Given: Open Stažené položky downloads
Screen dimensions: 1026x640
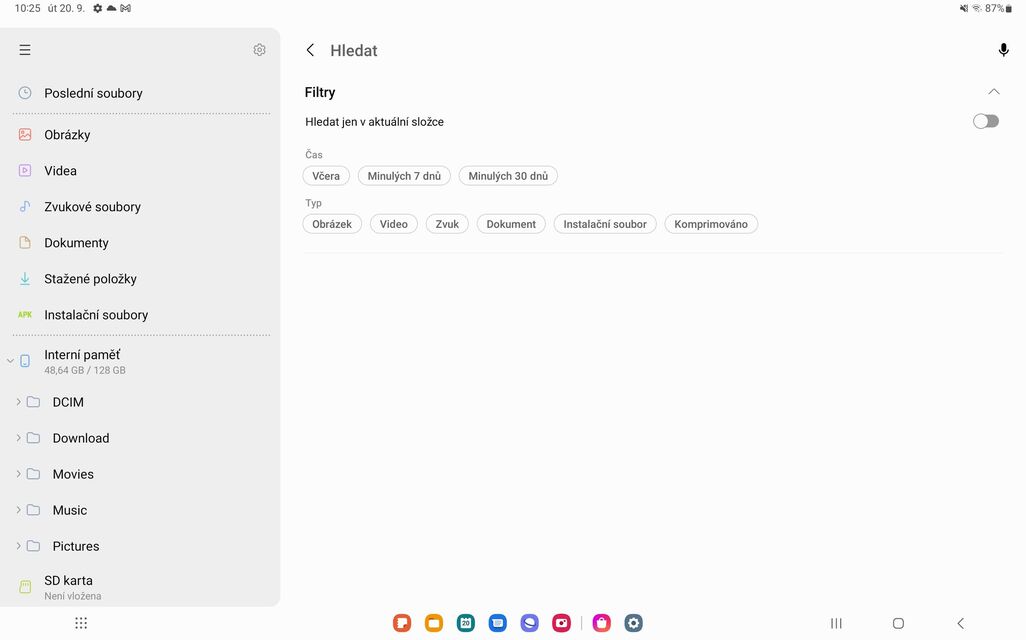Looking at the screenshot, I should coord(90,278).
